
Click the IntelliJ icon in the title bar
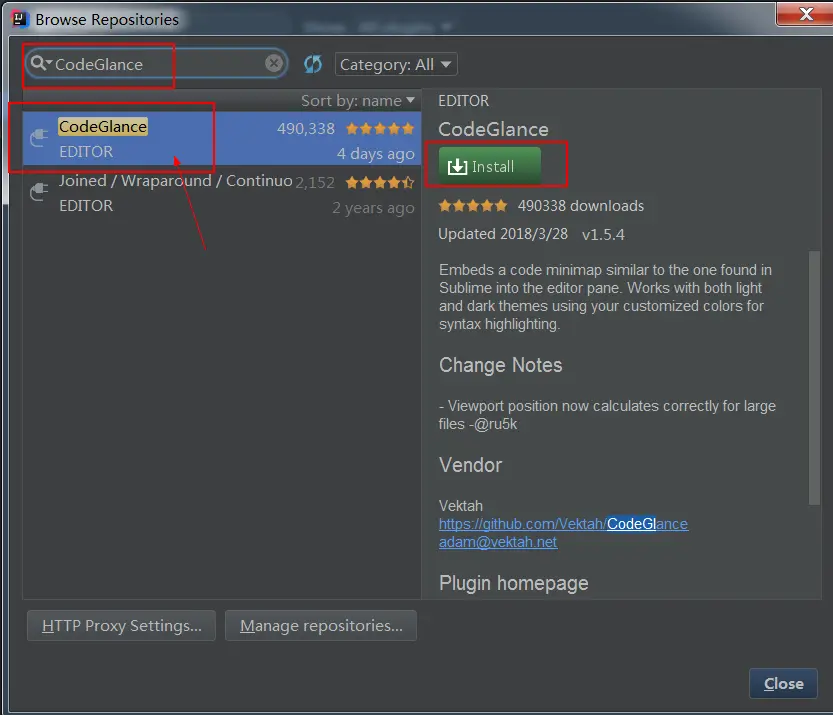[x=19, y=19]
